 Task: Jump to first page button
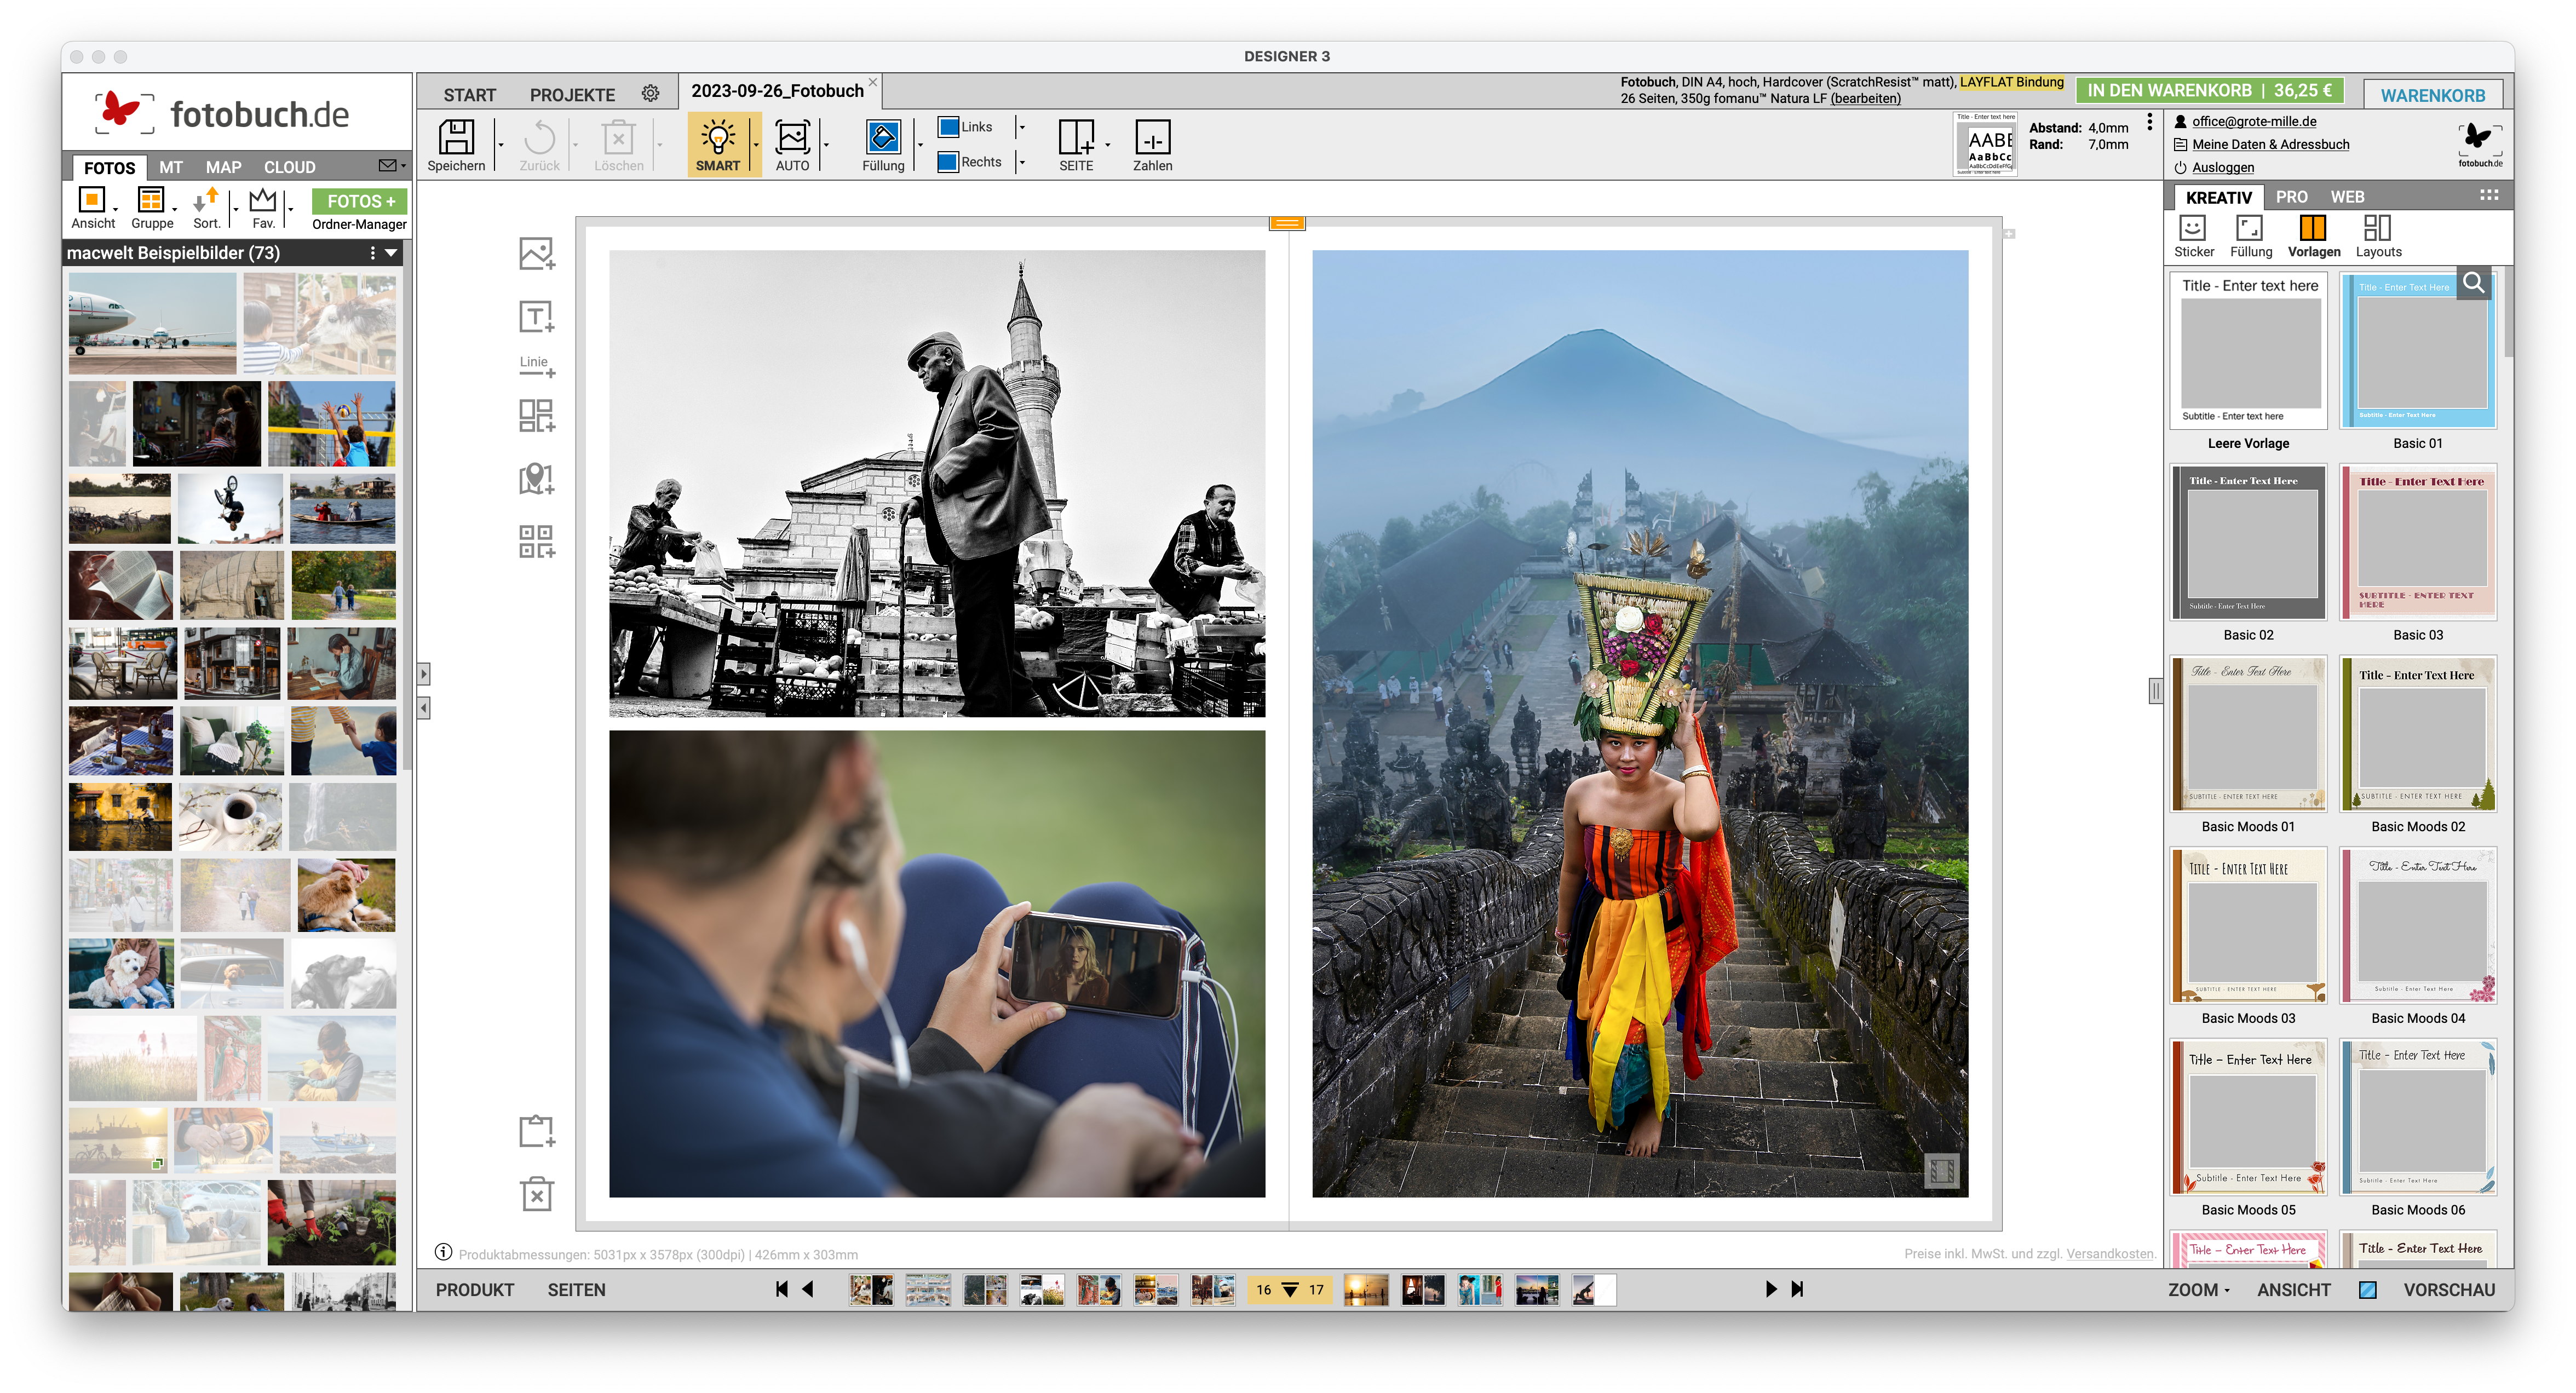pos(782,1290)
